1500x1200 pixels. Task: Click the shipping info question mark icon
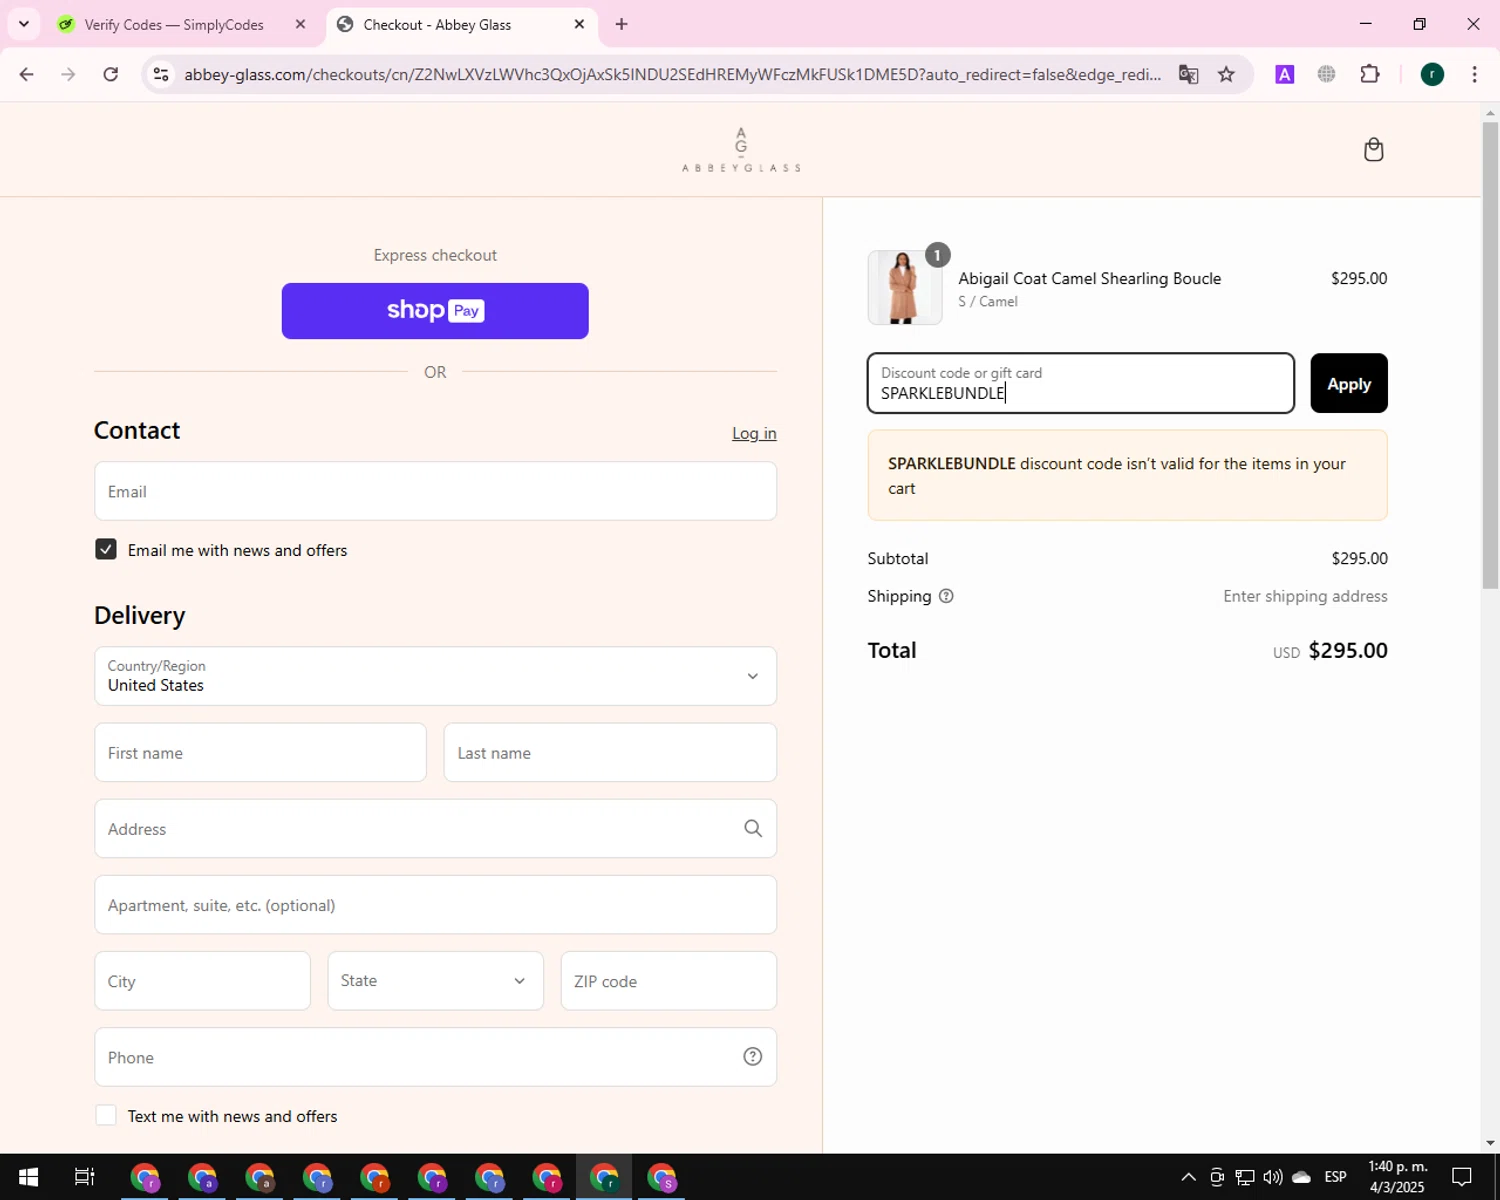[x=946, y=596]
